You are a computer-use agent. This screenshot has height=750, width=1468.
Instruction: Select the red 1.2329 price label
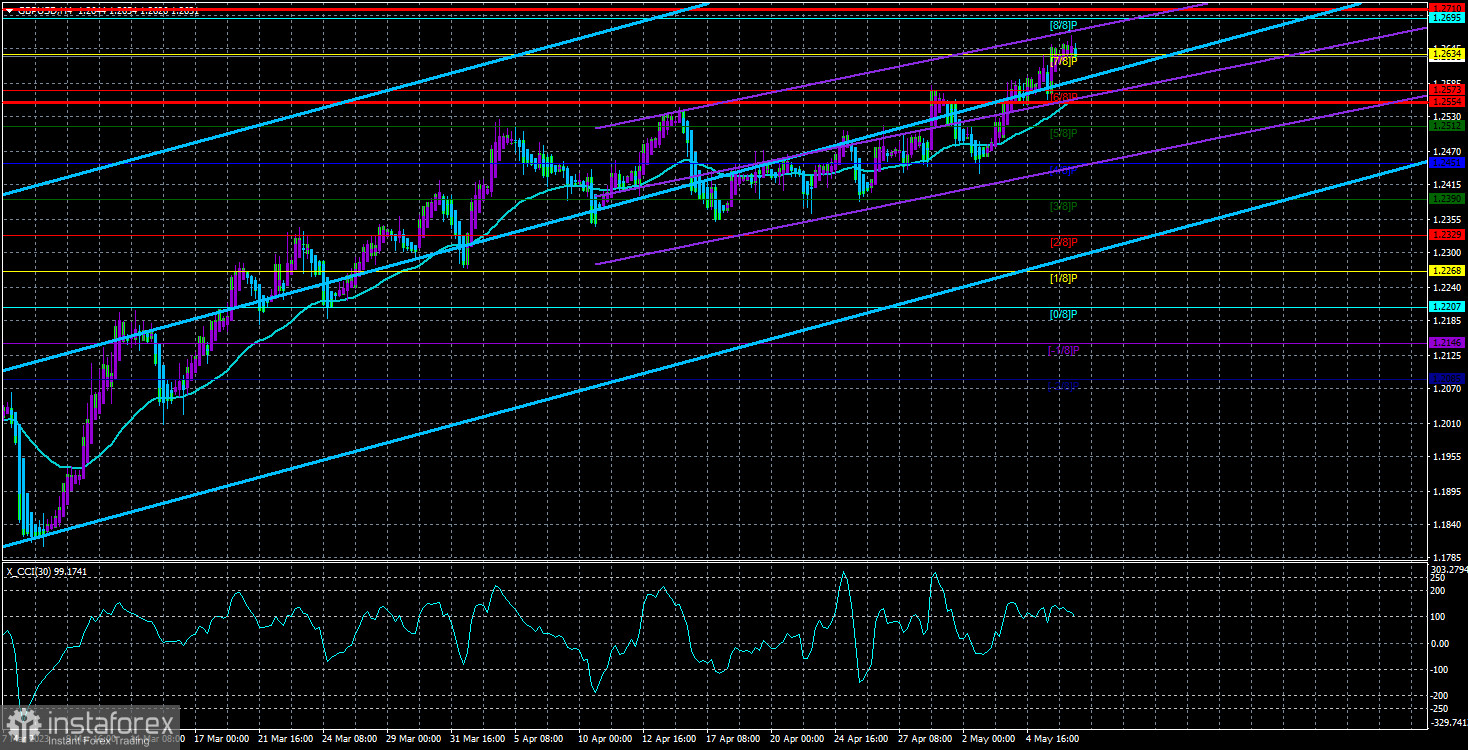(1446, 234)
